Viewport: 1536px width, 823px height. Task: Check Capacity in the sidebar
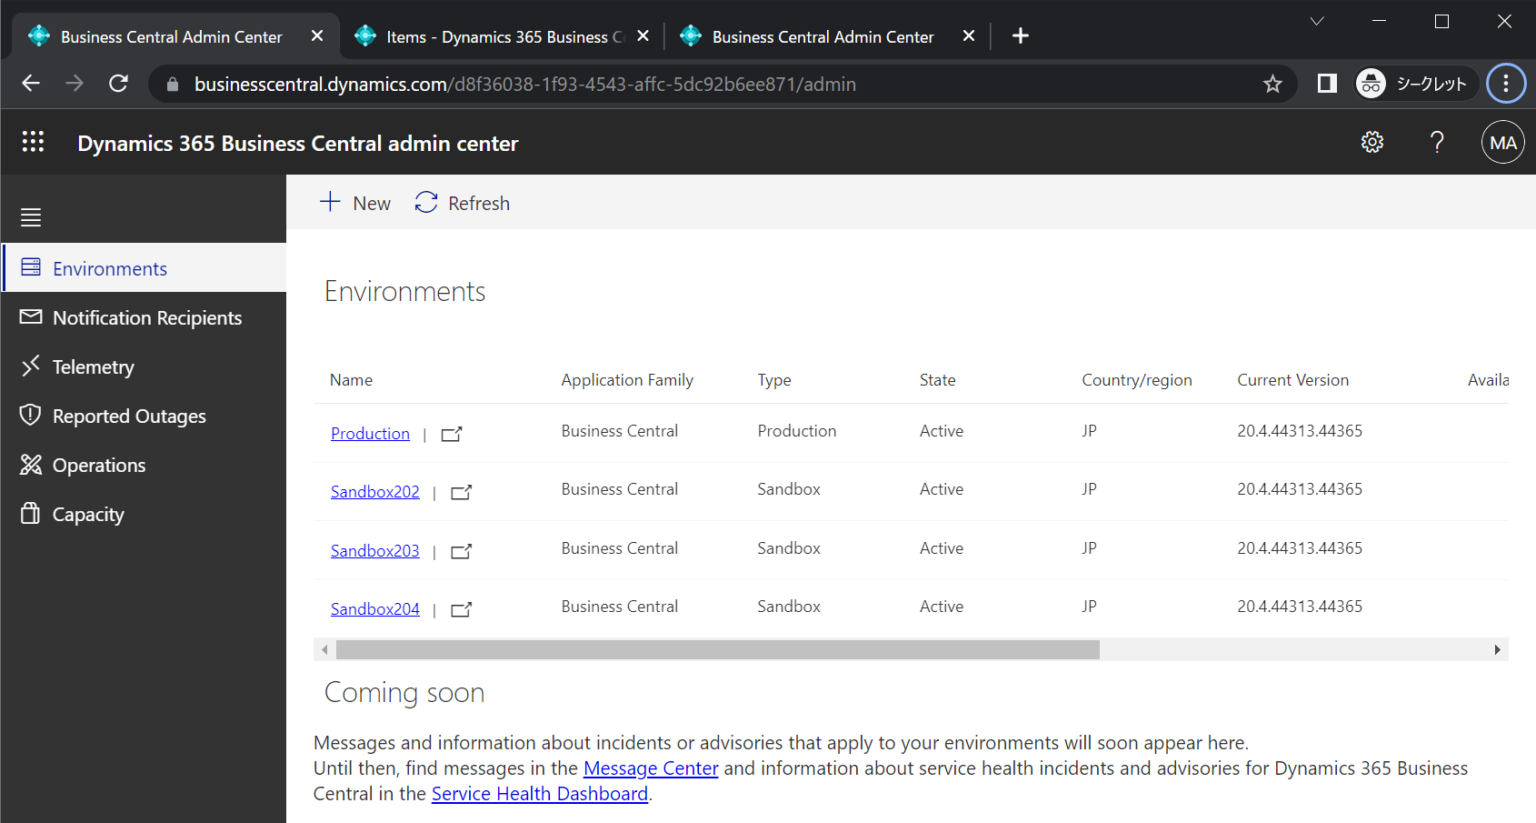pos(88,514)
